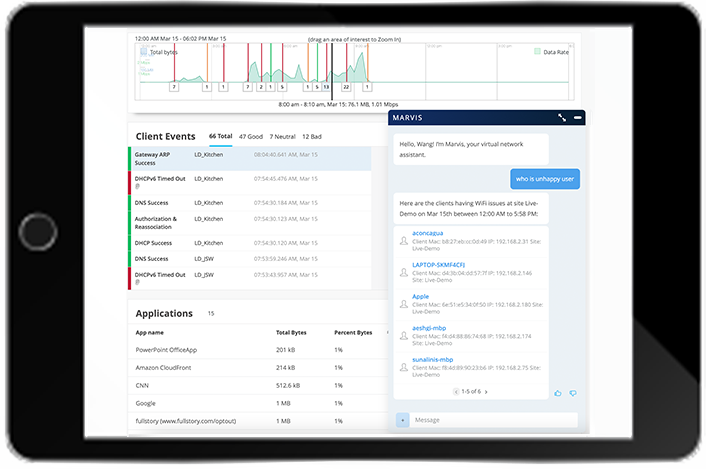Click thumbs up on Marvis response
This screenshot has width=706, height=469.
558,393
